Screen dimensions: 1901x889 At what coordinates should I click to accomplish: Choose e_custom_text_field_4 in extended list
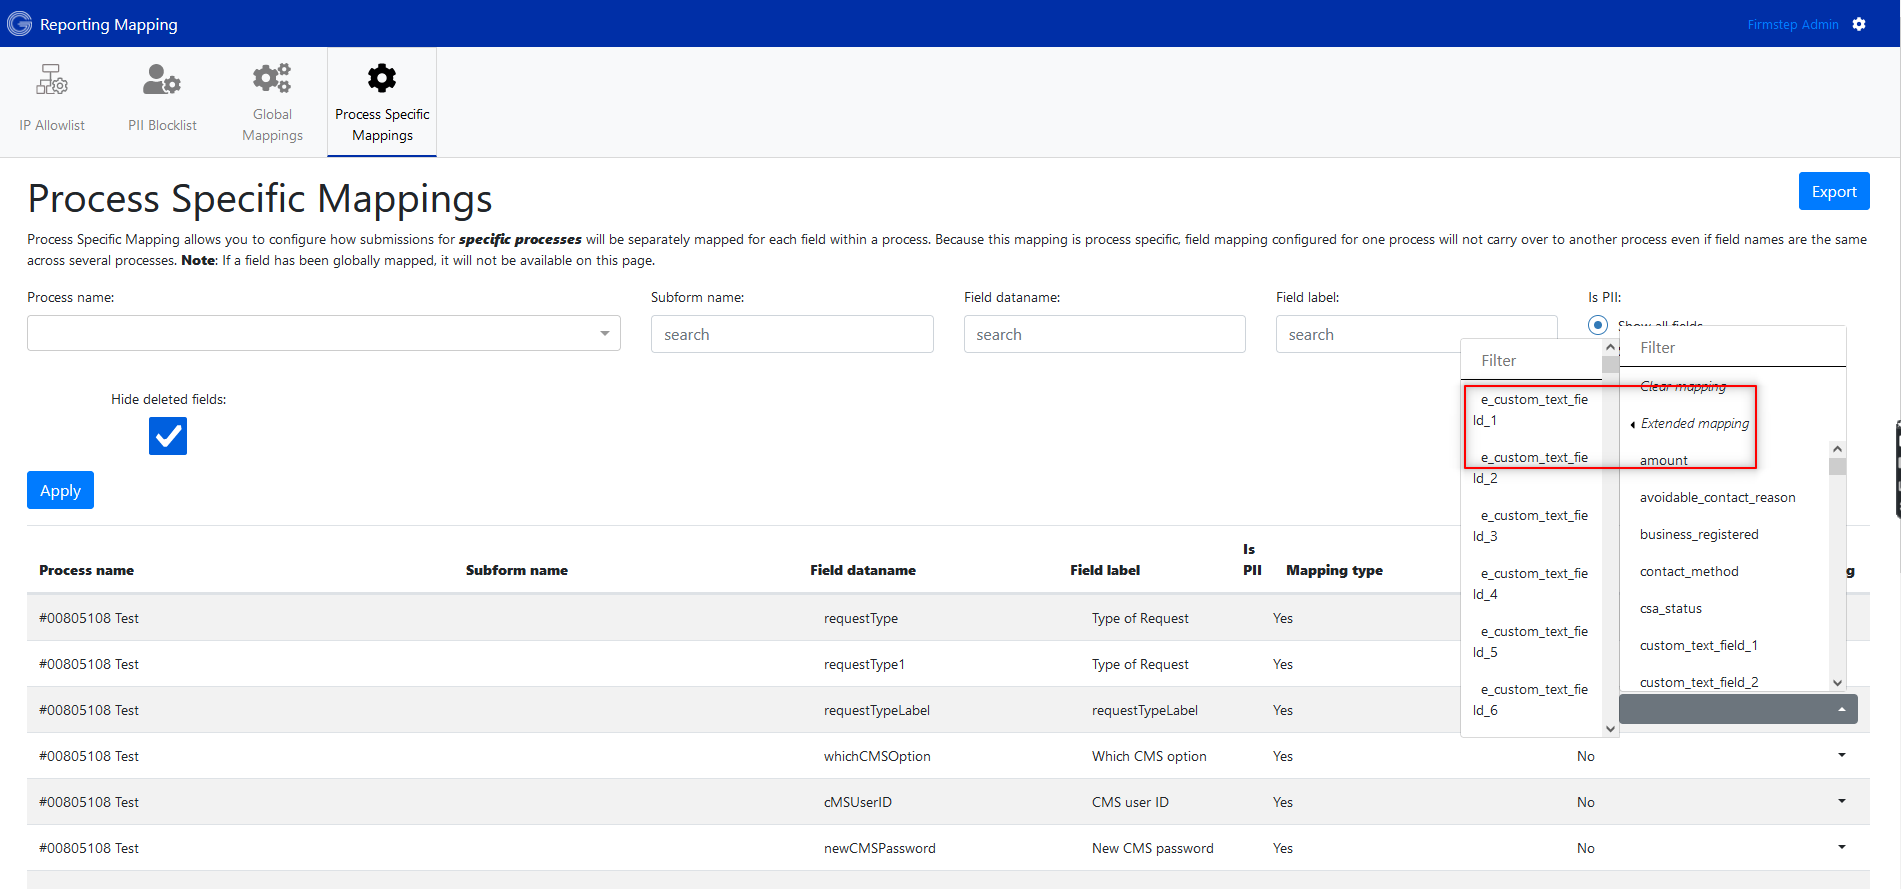point(1531,584)
